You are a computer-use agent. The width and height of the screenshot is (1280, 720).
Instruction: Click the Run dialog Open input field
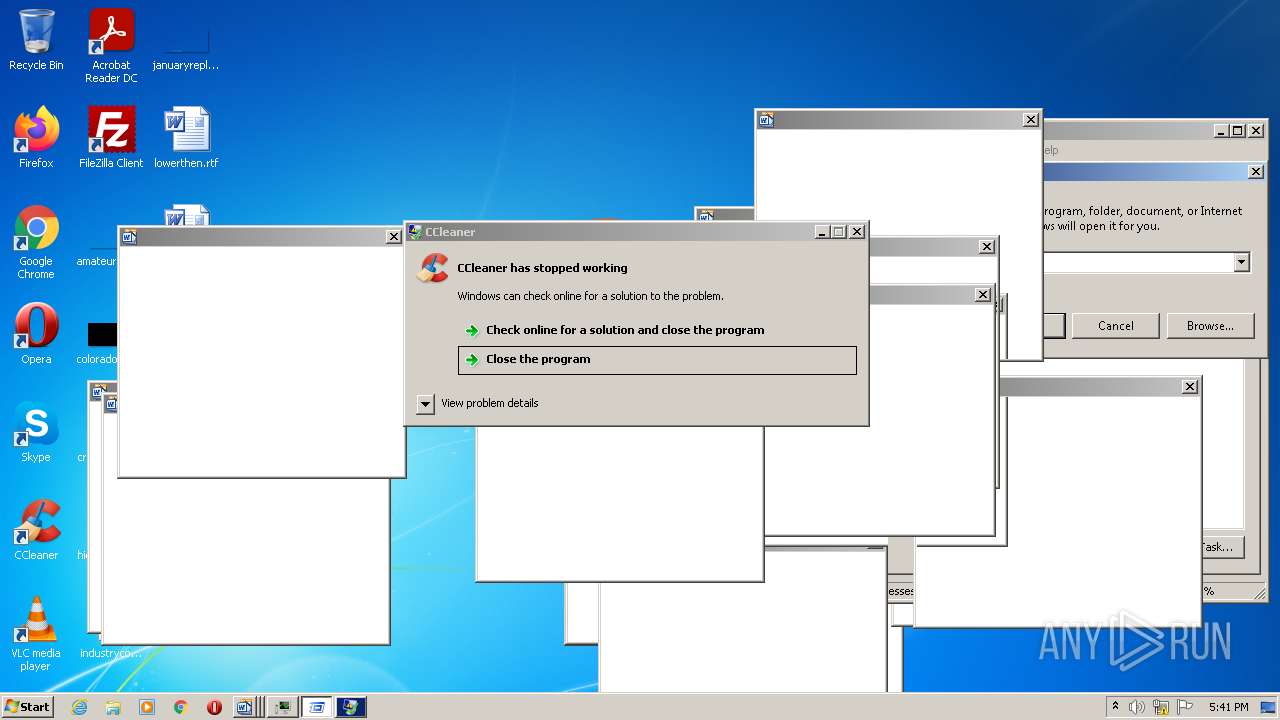(1137, 262)
